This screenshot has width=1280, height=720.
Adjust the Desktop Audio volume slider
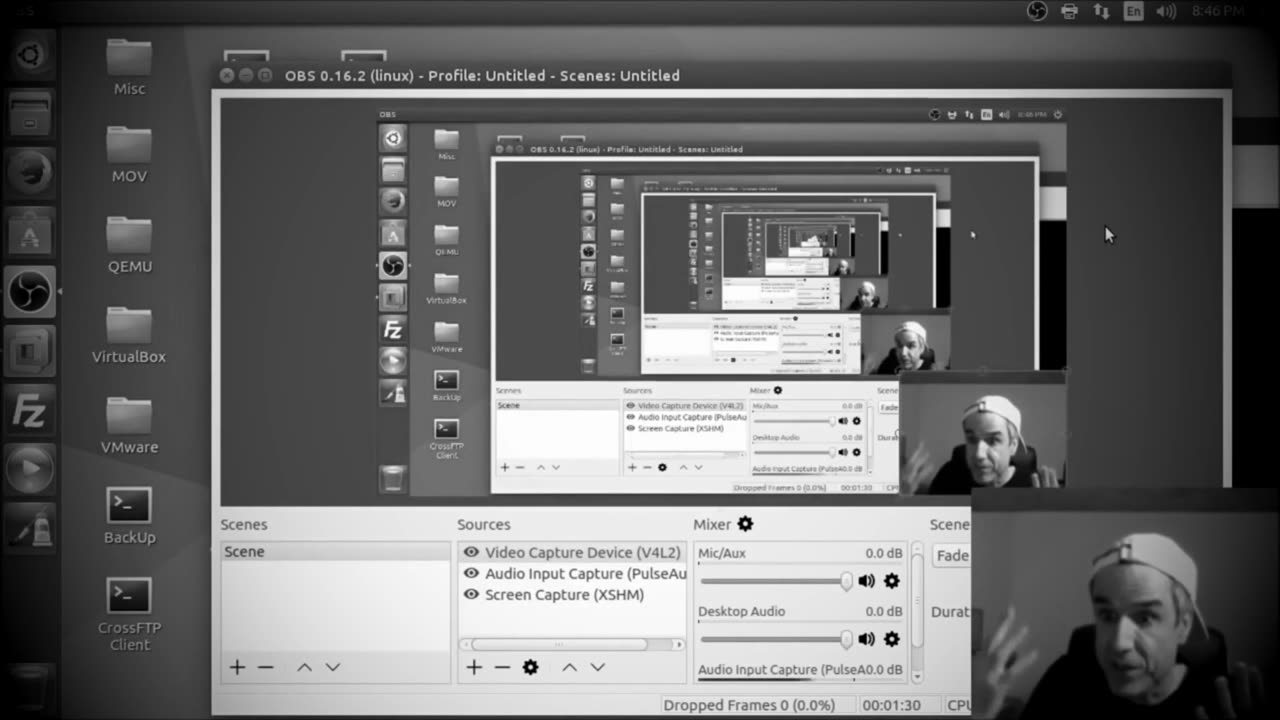point(776,639)
